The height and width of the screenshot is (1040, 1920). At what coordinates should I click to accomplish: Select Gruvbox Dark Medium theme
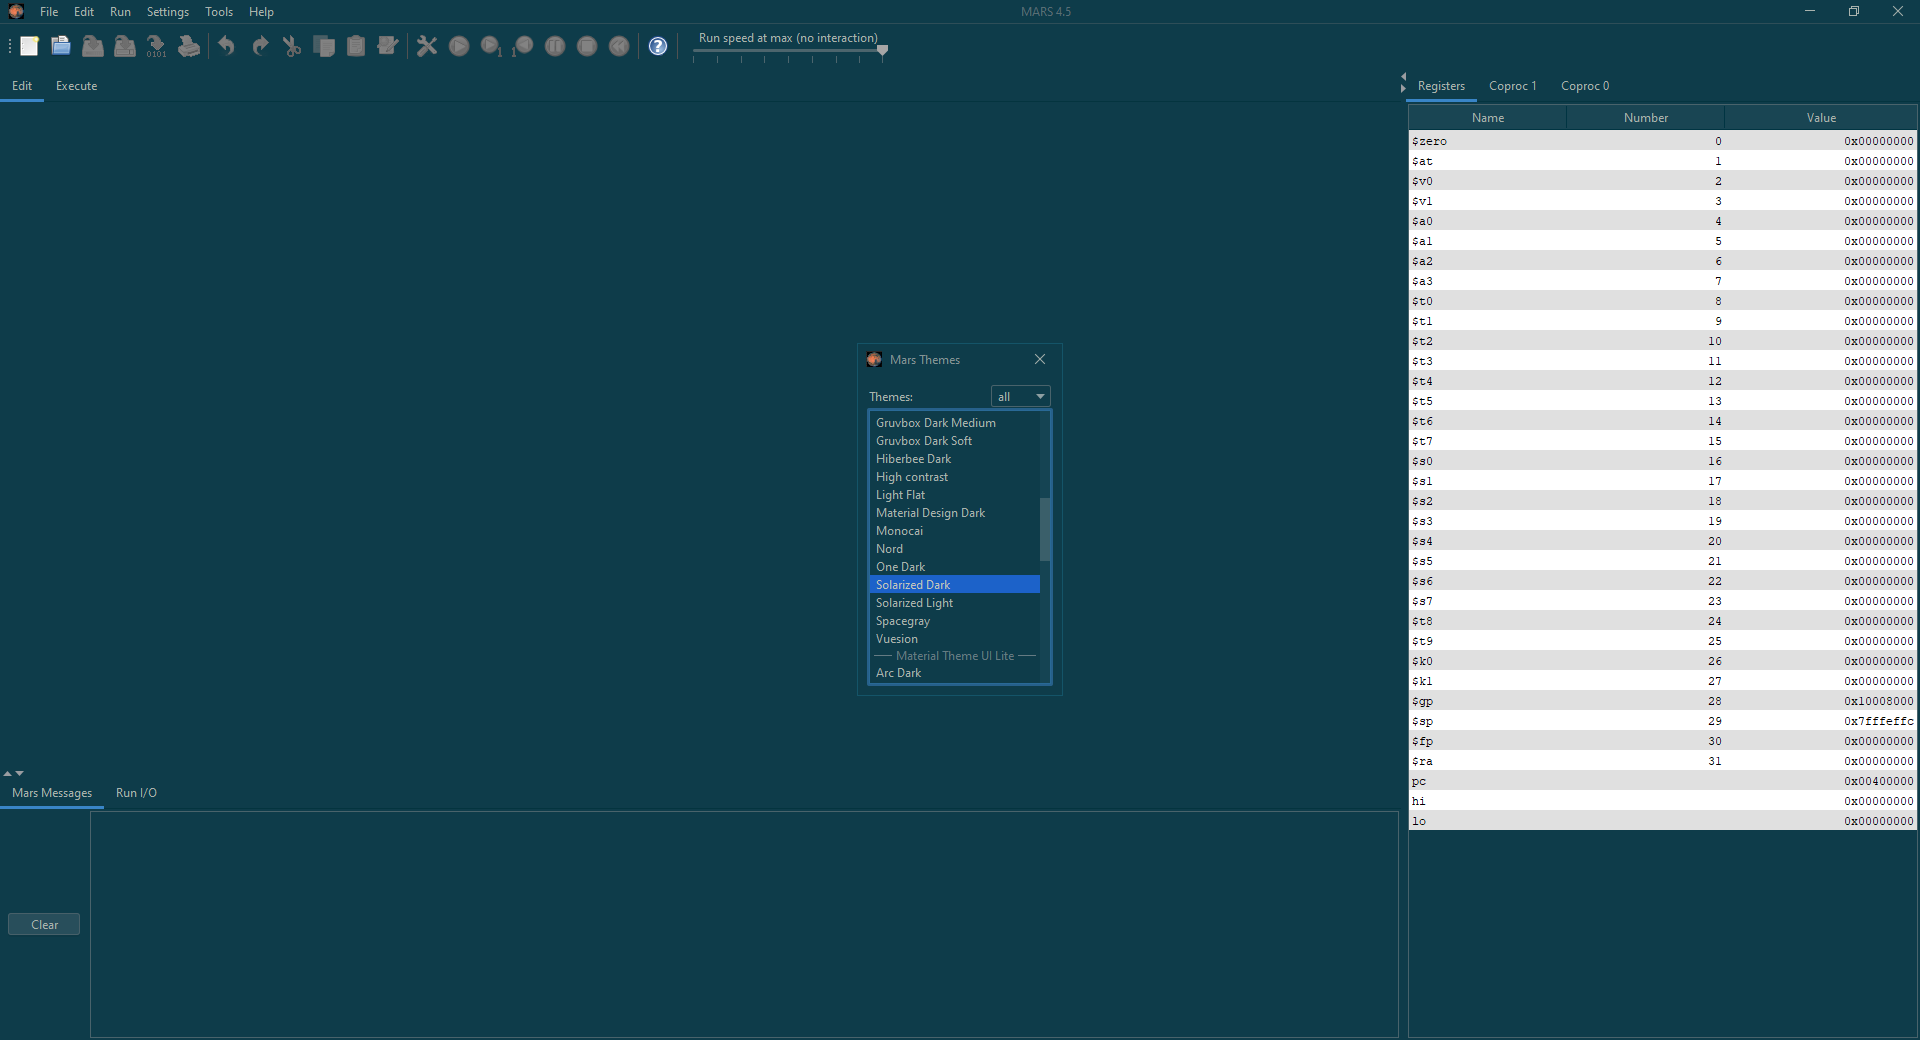[954, 423]
